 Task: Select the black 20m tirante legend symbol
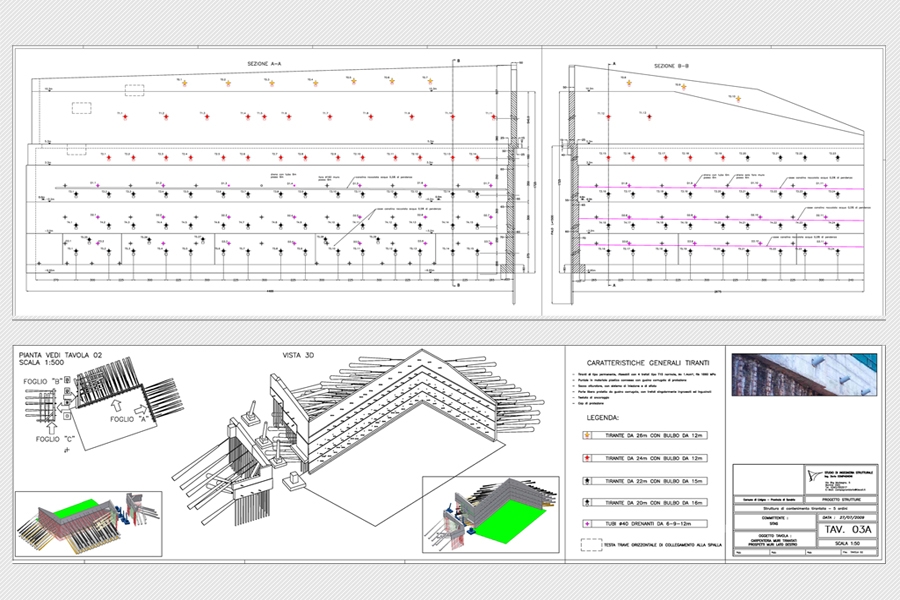coord(585,502)
